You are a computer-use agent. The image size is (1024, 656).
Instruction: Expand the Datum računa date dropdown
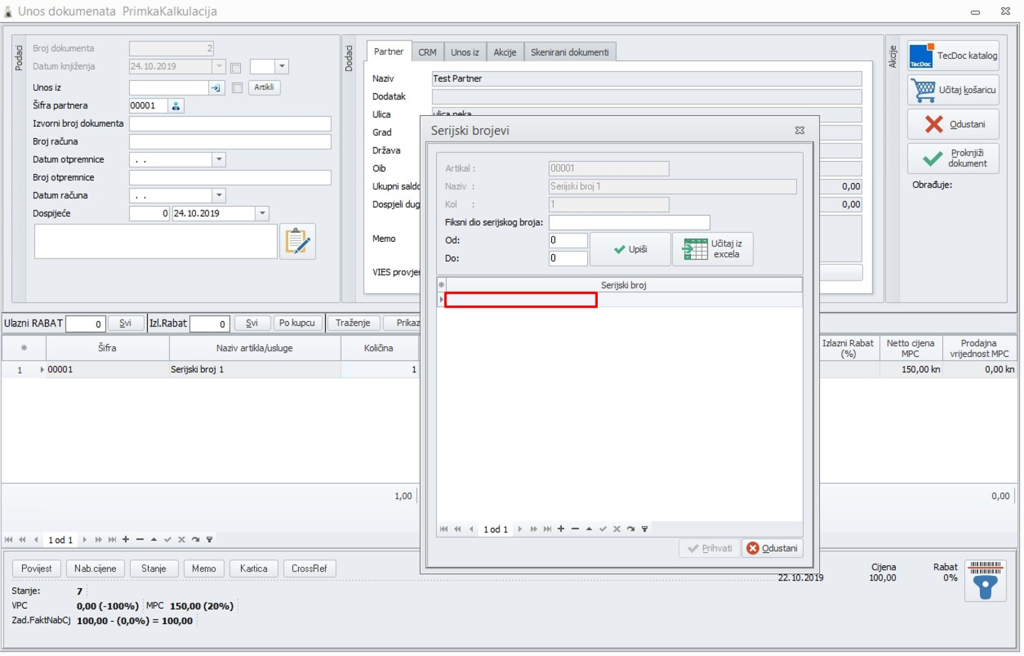[218, 196]
